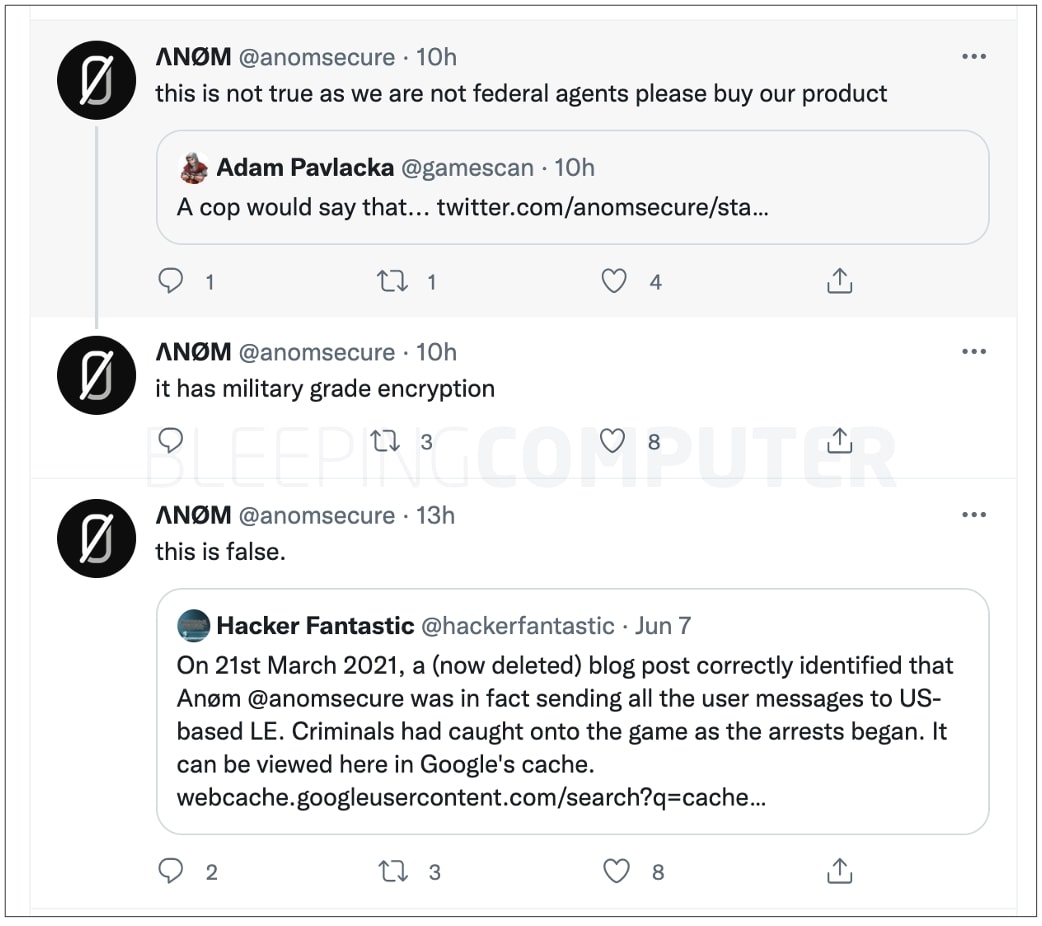Click the ANOM avatar on 'this is false' tweet

pyautogui.click(x=96, y=538)
